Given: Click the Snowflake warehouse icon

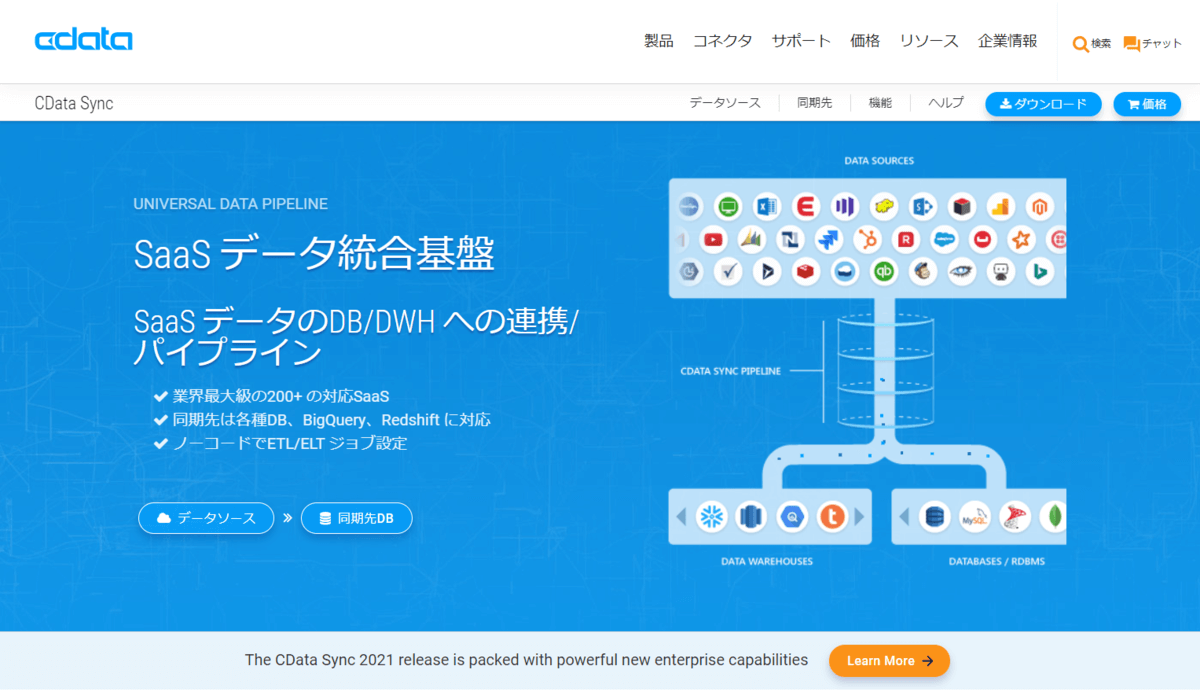Looking at the screenshot, I should 712,516.
